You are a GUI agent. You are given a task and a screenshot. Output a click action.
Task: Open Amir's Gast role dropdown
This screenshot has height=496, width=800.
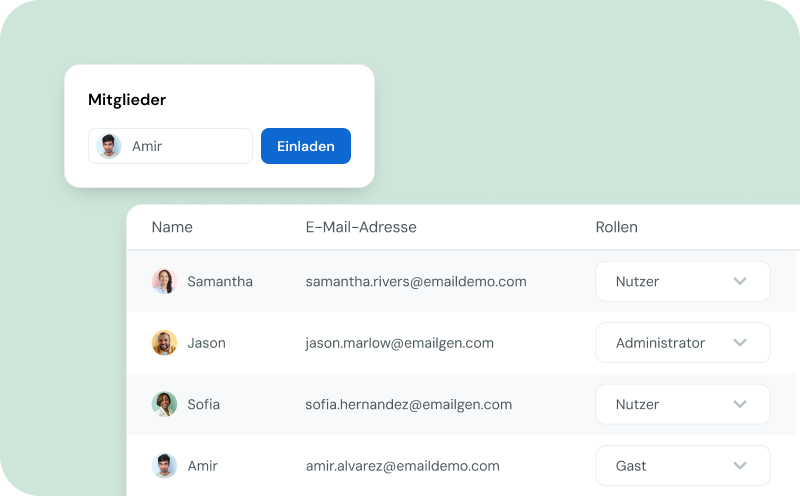(x=683, y=465)
